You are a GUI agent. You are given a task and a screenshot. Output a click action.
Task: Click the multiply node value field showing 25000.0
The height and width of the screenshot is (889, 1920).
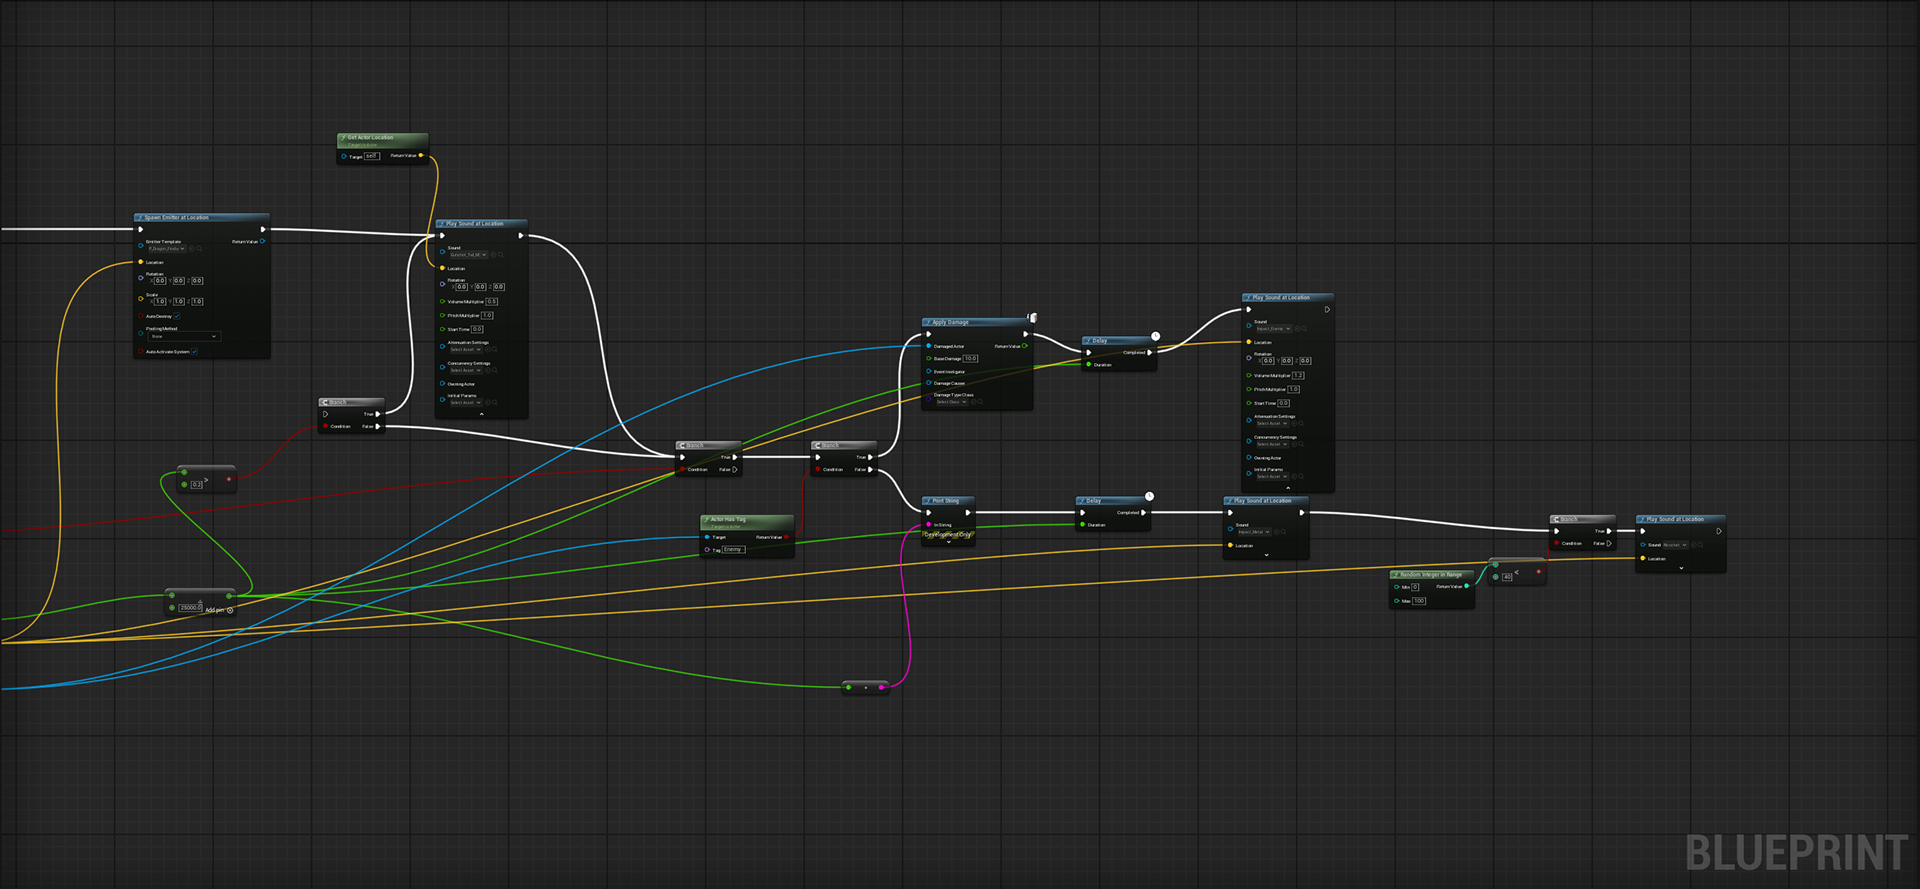pyautogui.click(x=190, y=608)
